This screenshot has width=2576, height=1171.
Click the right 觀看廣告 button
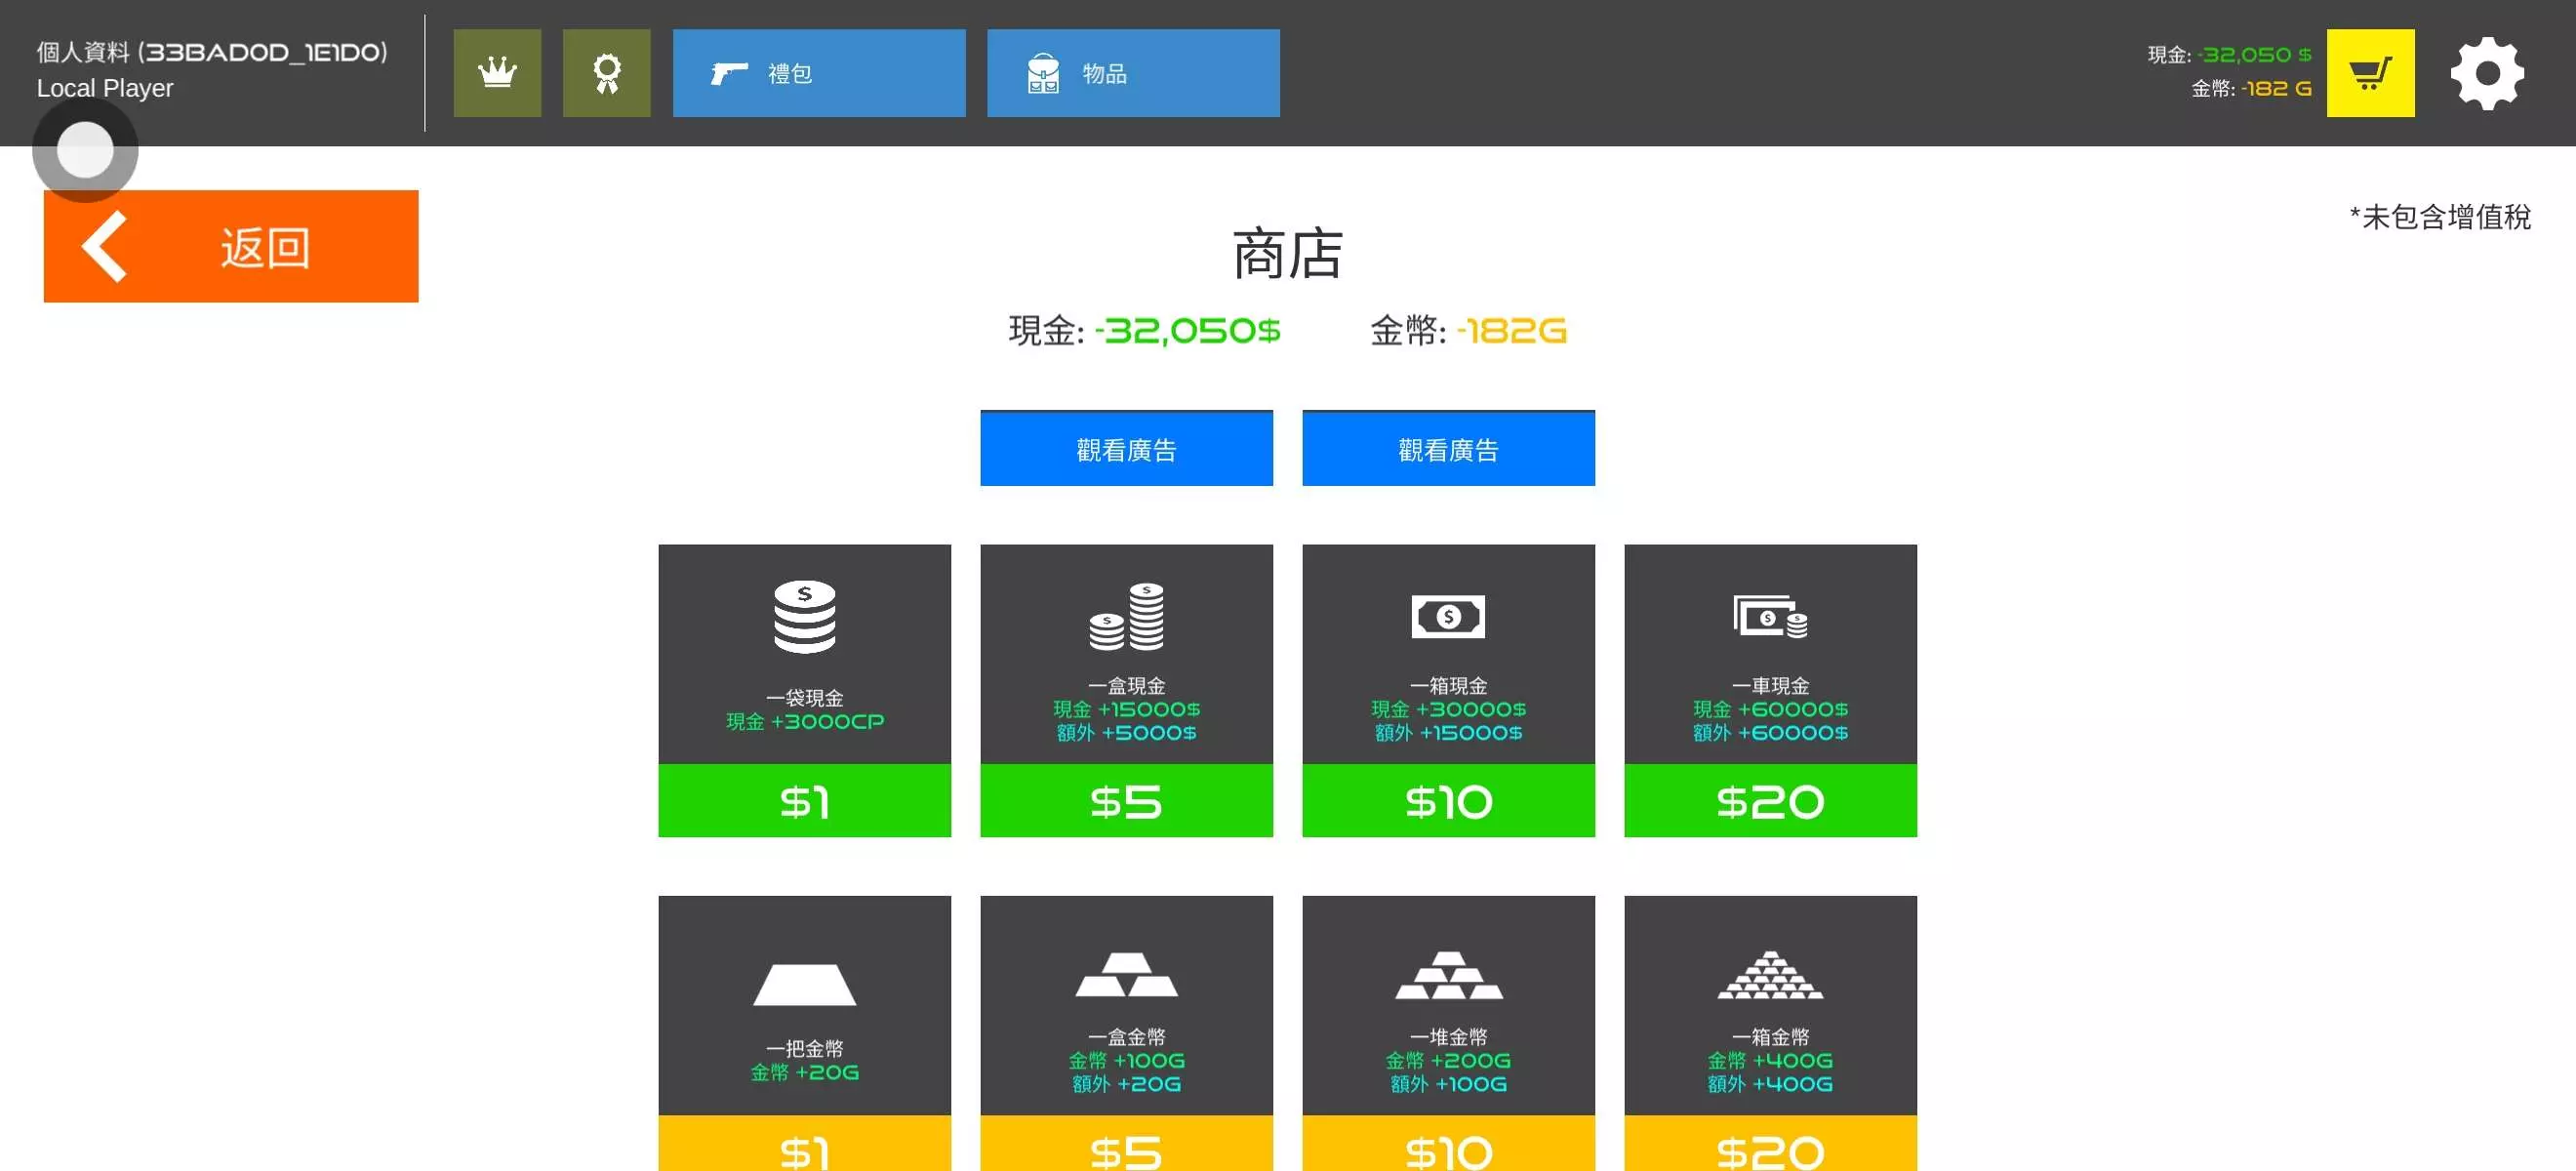click(1447, 449)
